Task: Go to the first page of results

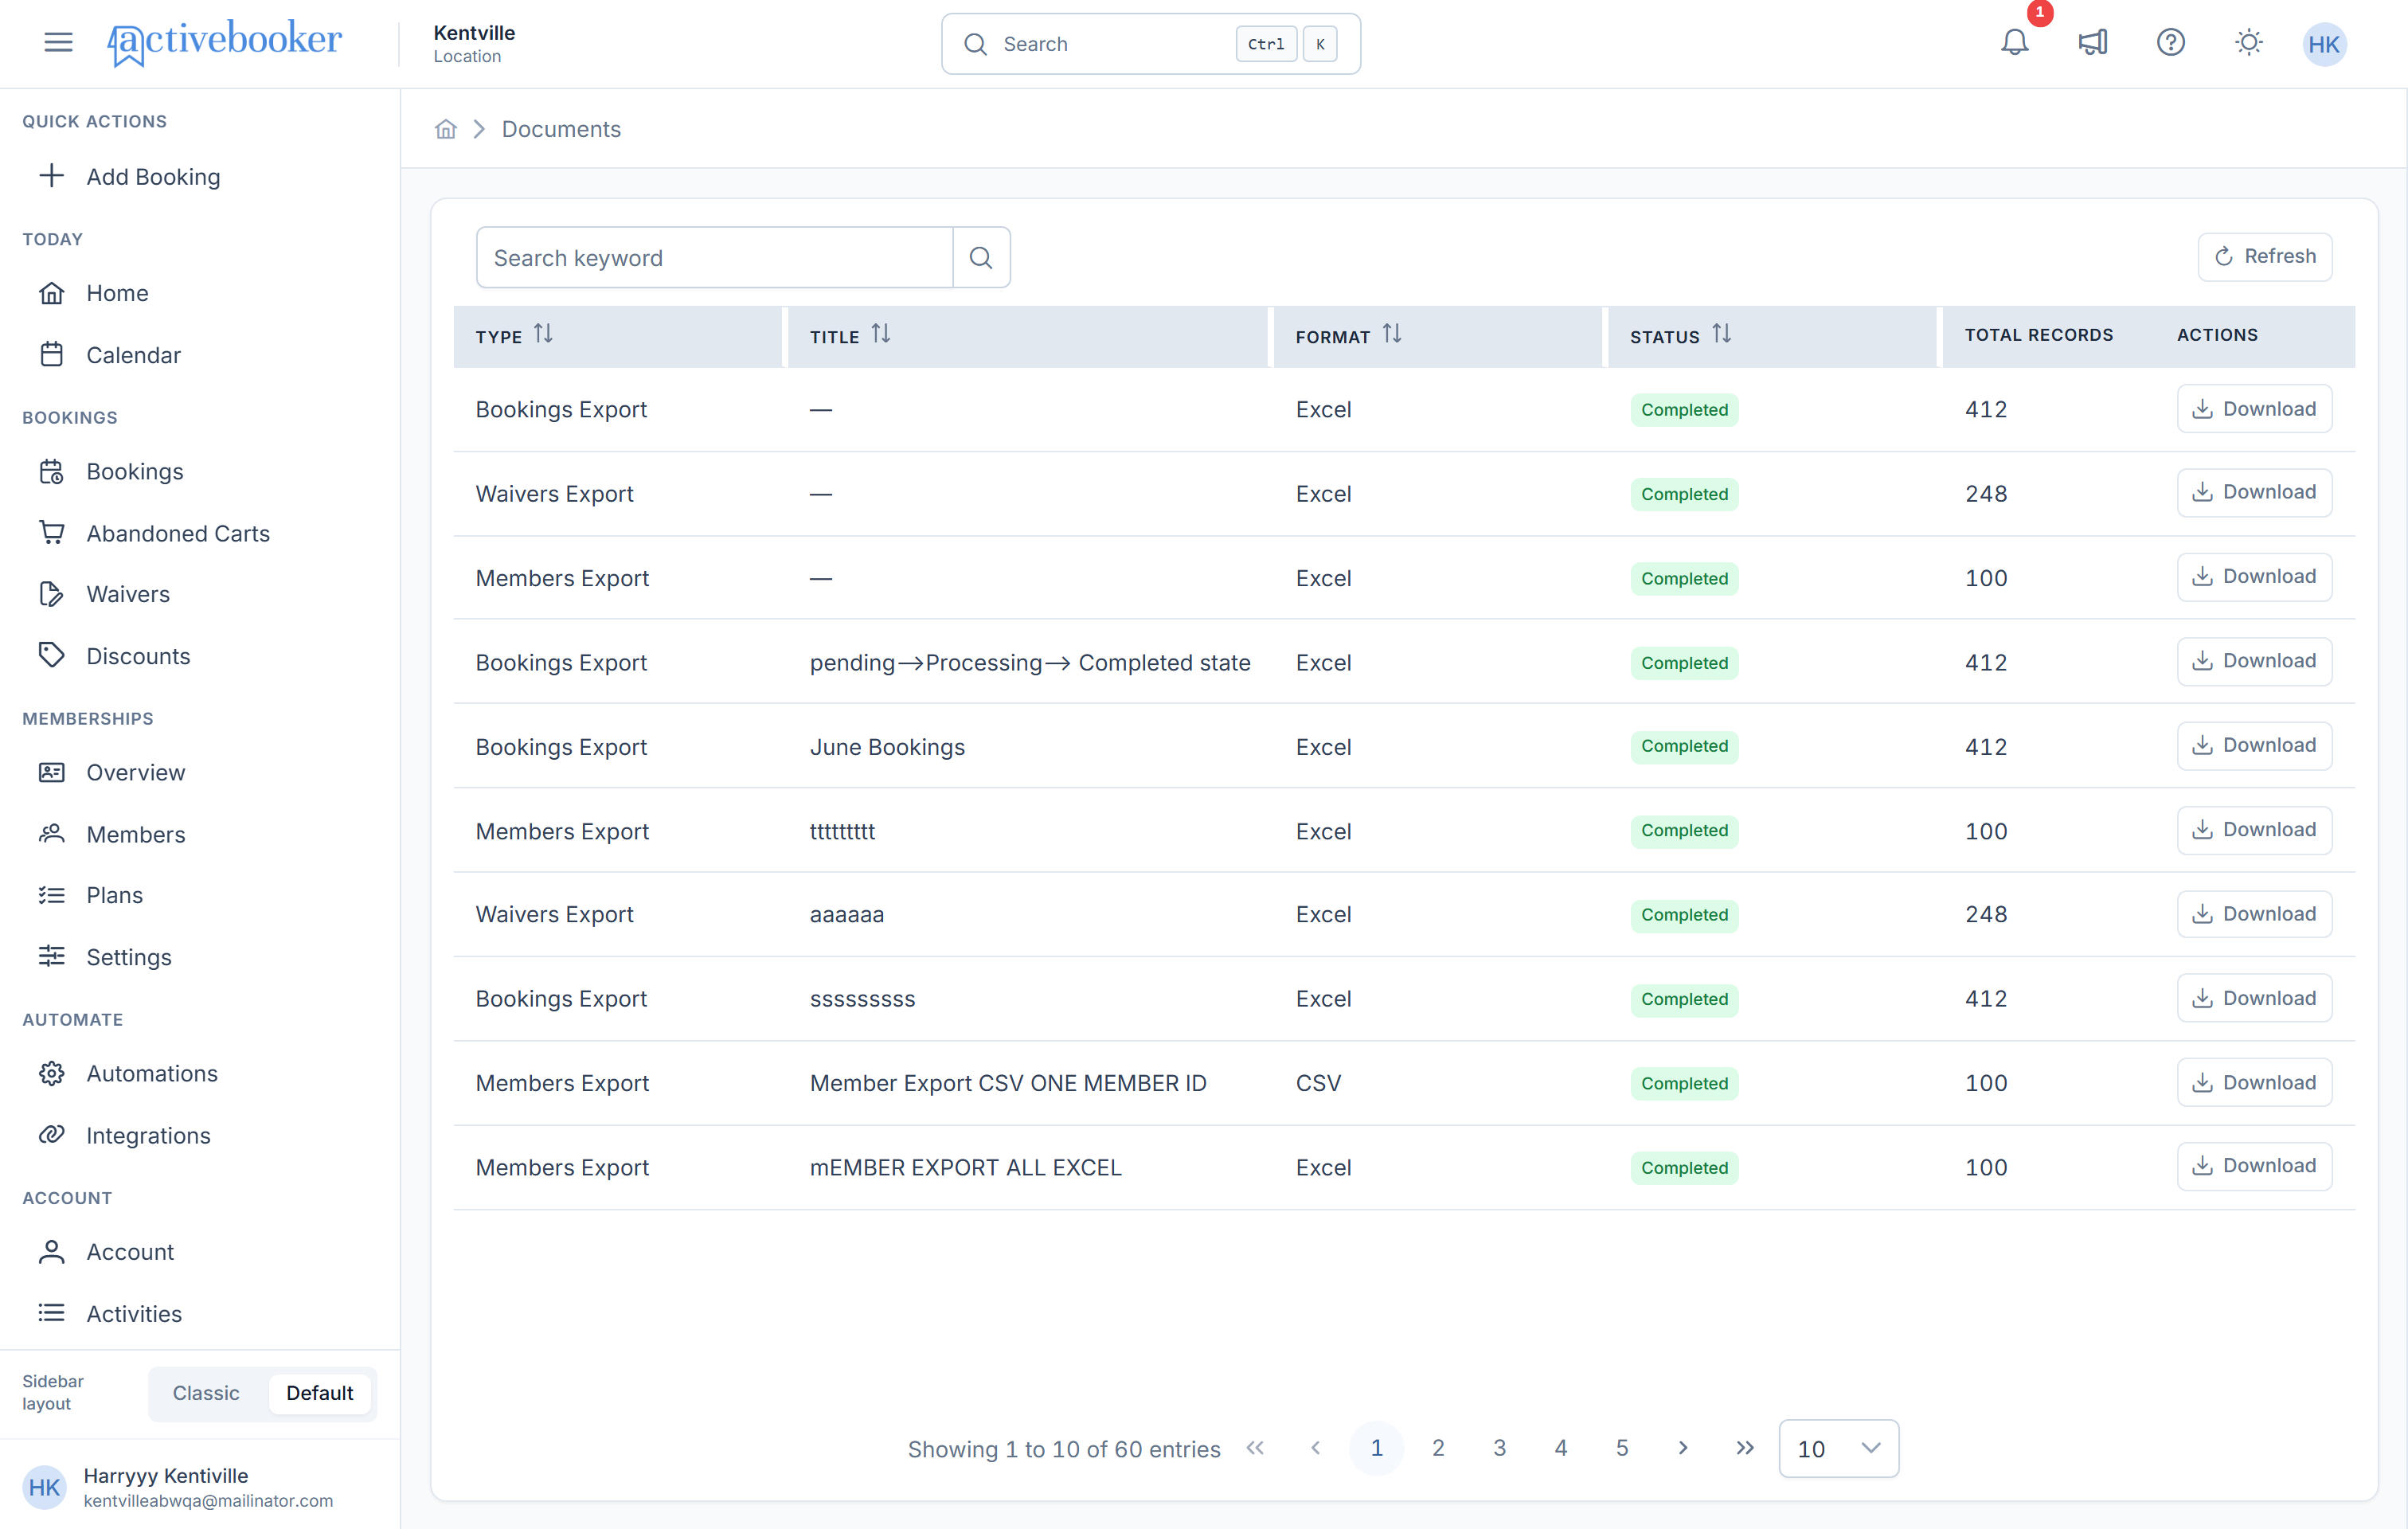Action: tap(1255, 1448)
